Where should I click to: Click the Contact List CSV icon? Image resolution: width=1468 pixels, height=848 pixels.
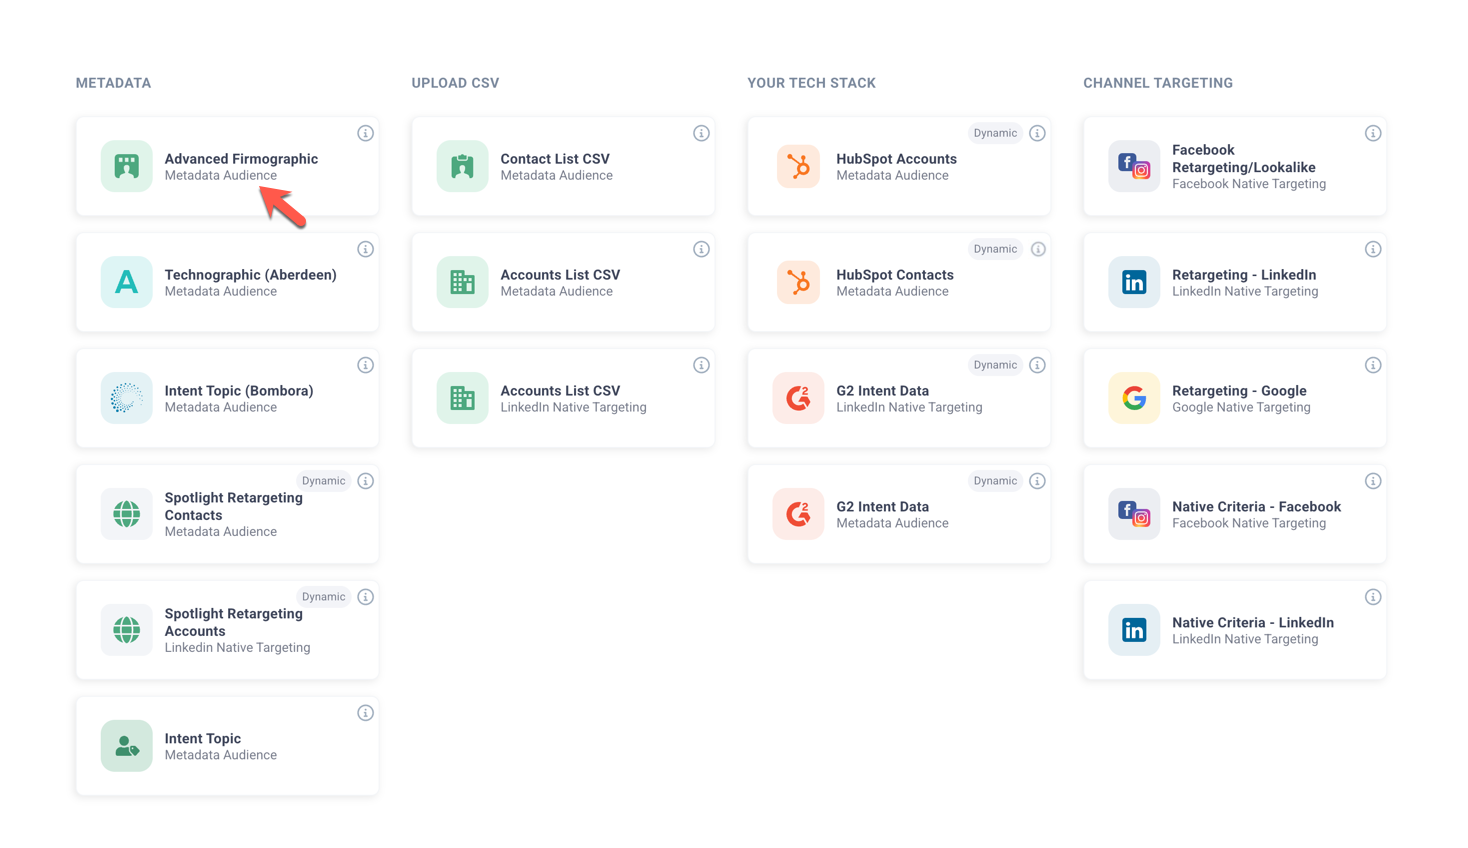pos(462,166)
